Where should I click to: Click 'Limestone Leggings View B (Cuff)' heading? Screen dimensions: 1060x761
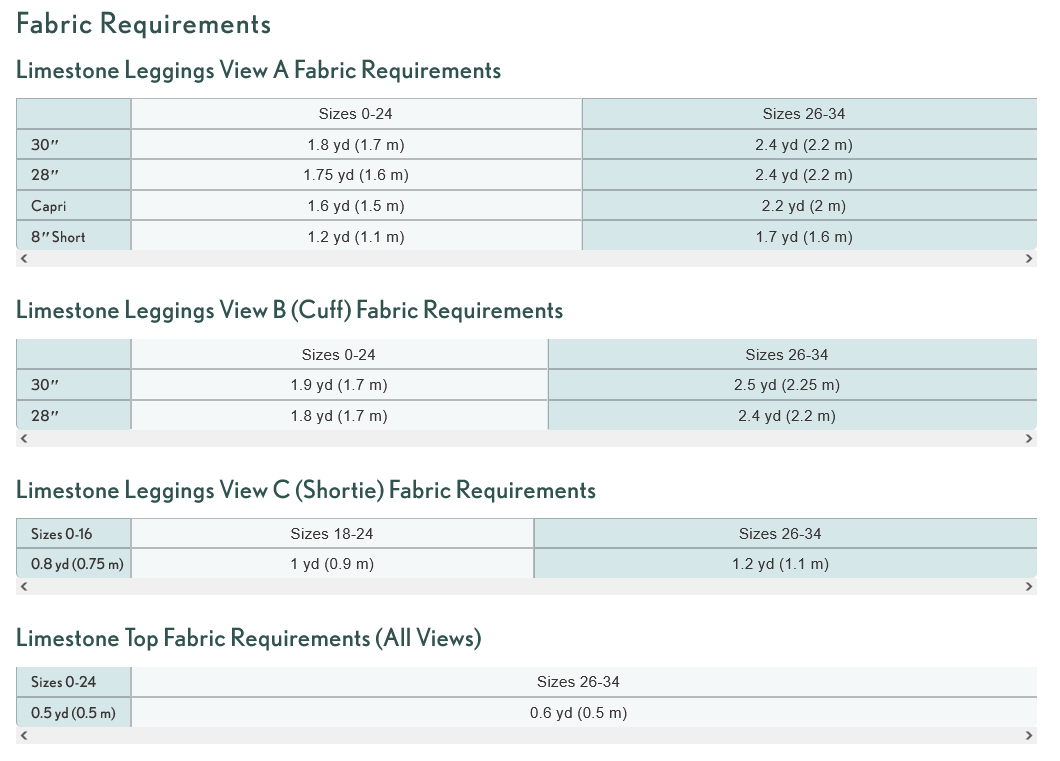point(289,310)
